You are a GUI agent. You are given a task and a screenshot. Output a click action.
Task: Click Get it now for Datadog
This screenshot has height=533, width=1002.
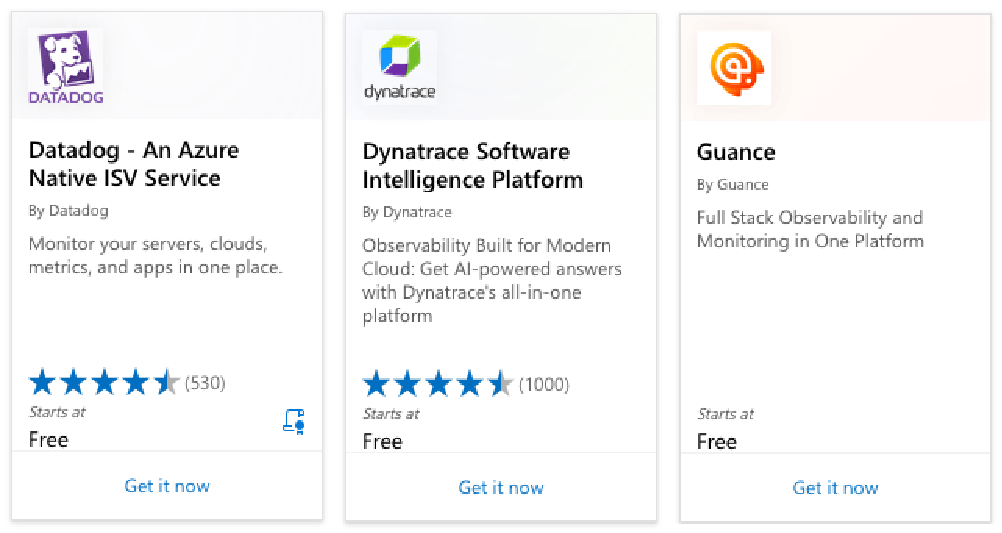pos(167,486)
